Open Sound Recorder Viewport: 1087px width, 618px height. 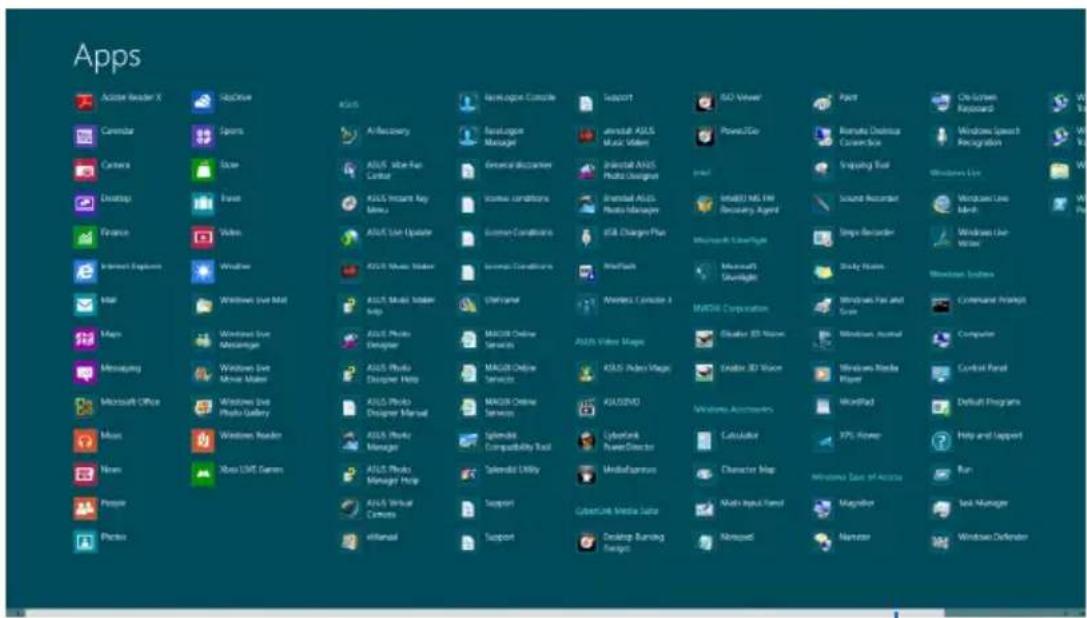(855, 203)
